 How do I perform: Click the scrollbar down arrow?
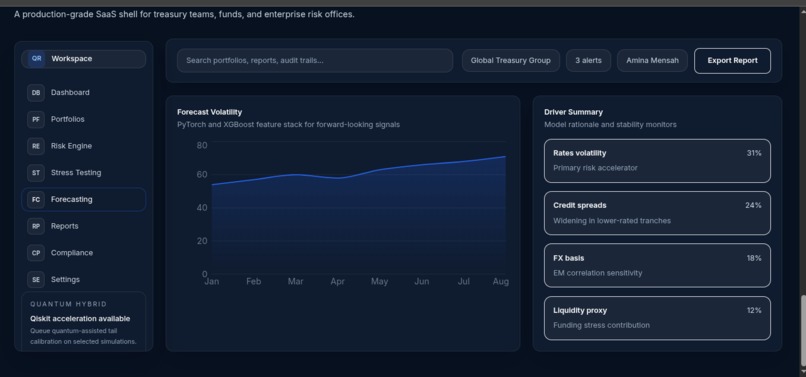click(802, 372)
